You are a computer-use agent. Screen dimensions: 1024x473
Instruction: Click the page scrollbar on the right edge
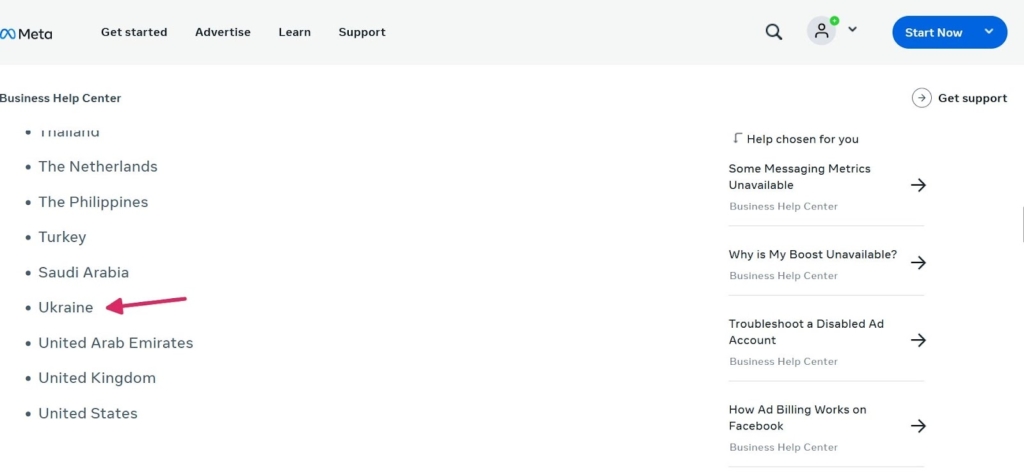[1021, 225]
